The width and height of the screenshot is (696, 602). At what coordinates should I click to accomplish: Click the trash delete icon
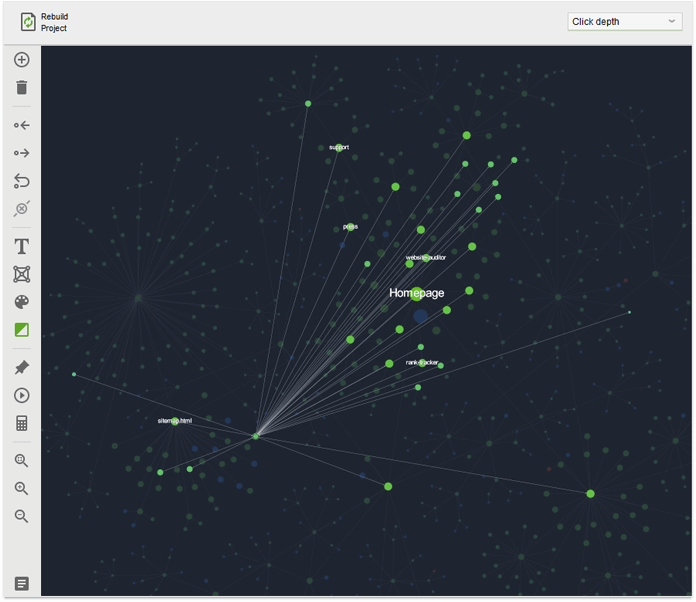point(22,88)
